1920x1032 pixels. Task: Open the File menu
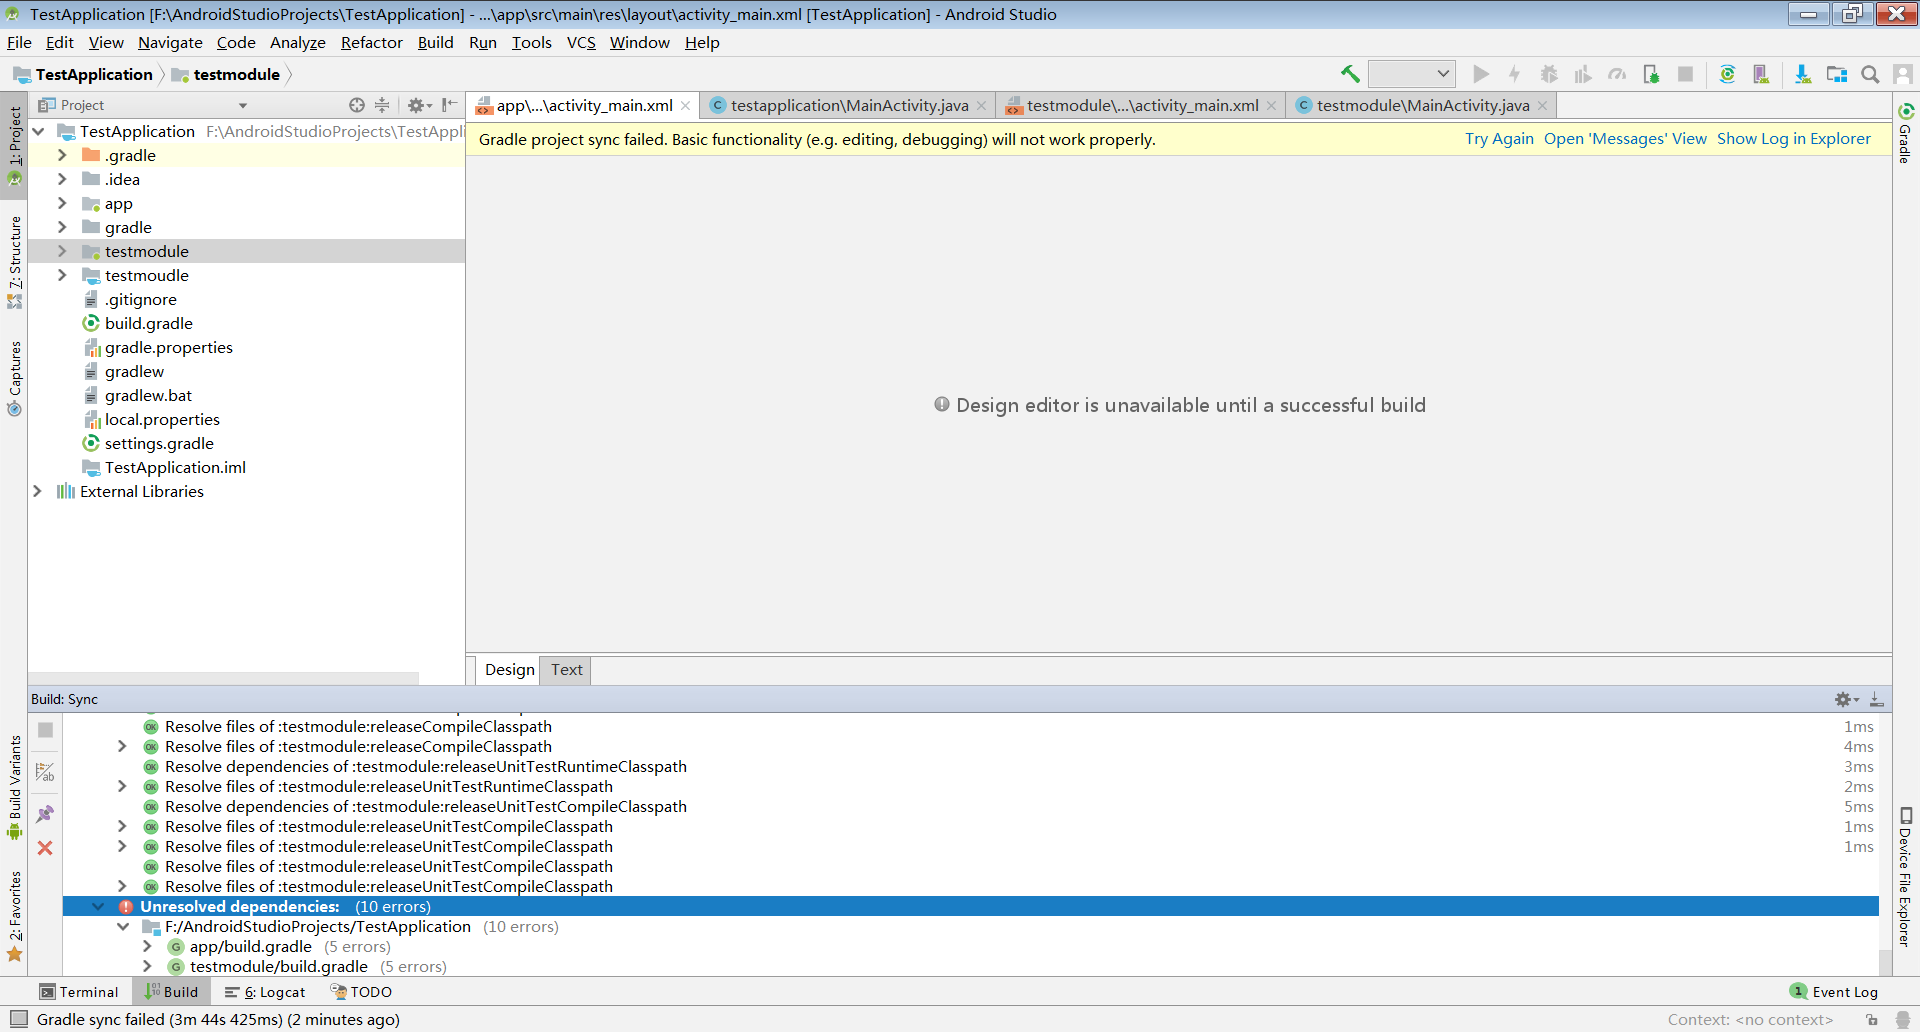(x=19, y=42)
